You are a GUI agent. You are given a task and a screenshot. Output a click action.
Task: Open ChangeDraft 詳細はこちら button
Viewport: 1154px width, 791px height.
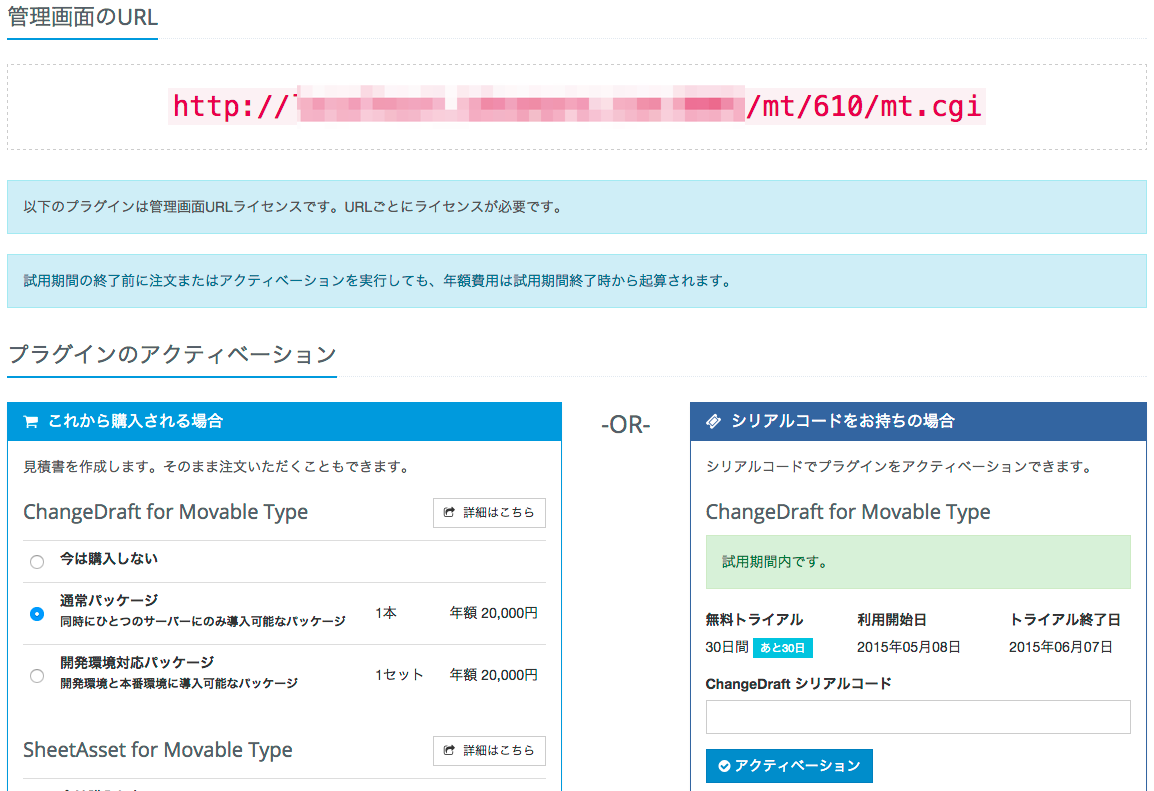[x=489, y=513]
